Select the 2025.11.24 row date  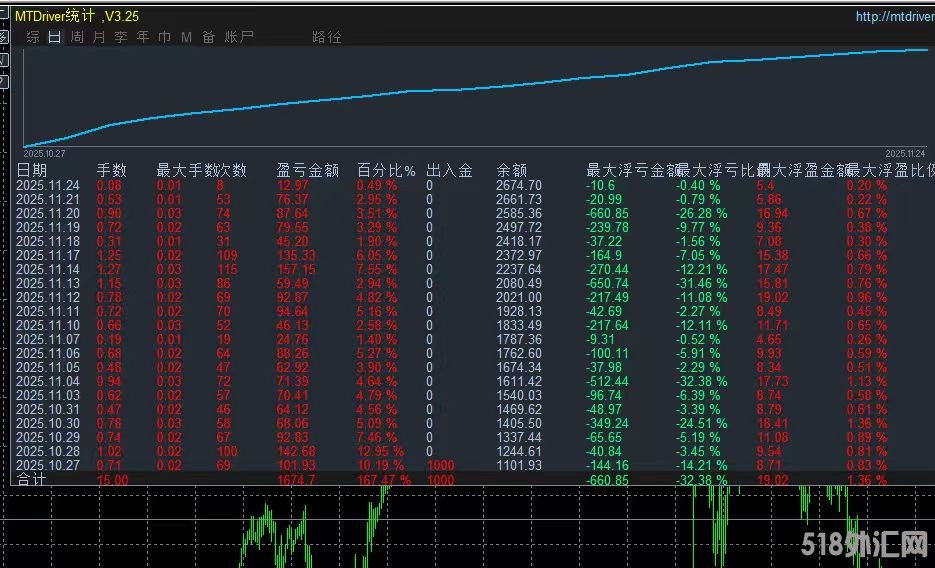pos(47,185)
